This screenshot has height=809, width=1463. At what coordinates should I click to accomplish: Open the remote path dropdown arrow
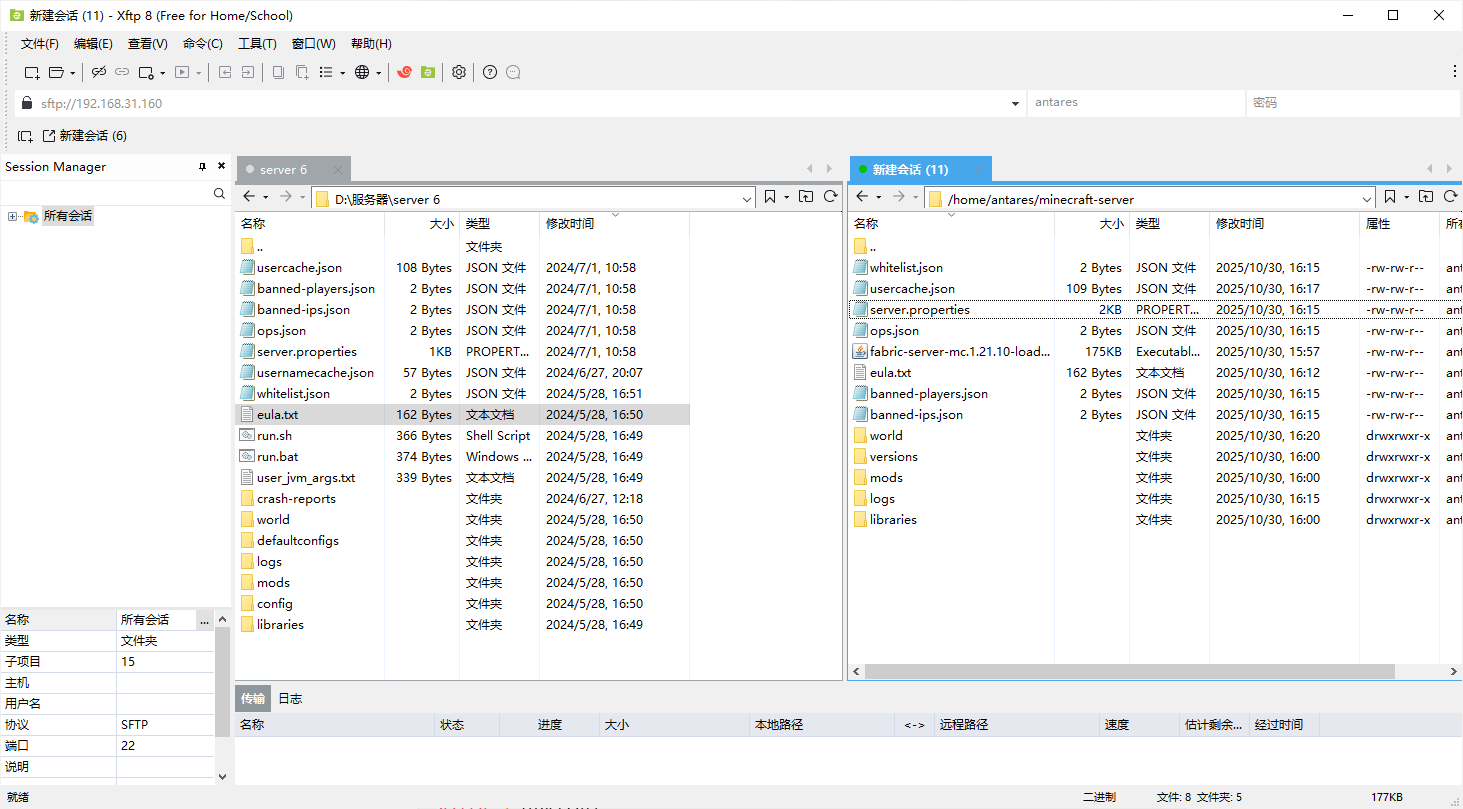[x=1368, y=197]
